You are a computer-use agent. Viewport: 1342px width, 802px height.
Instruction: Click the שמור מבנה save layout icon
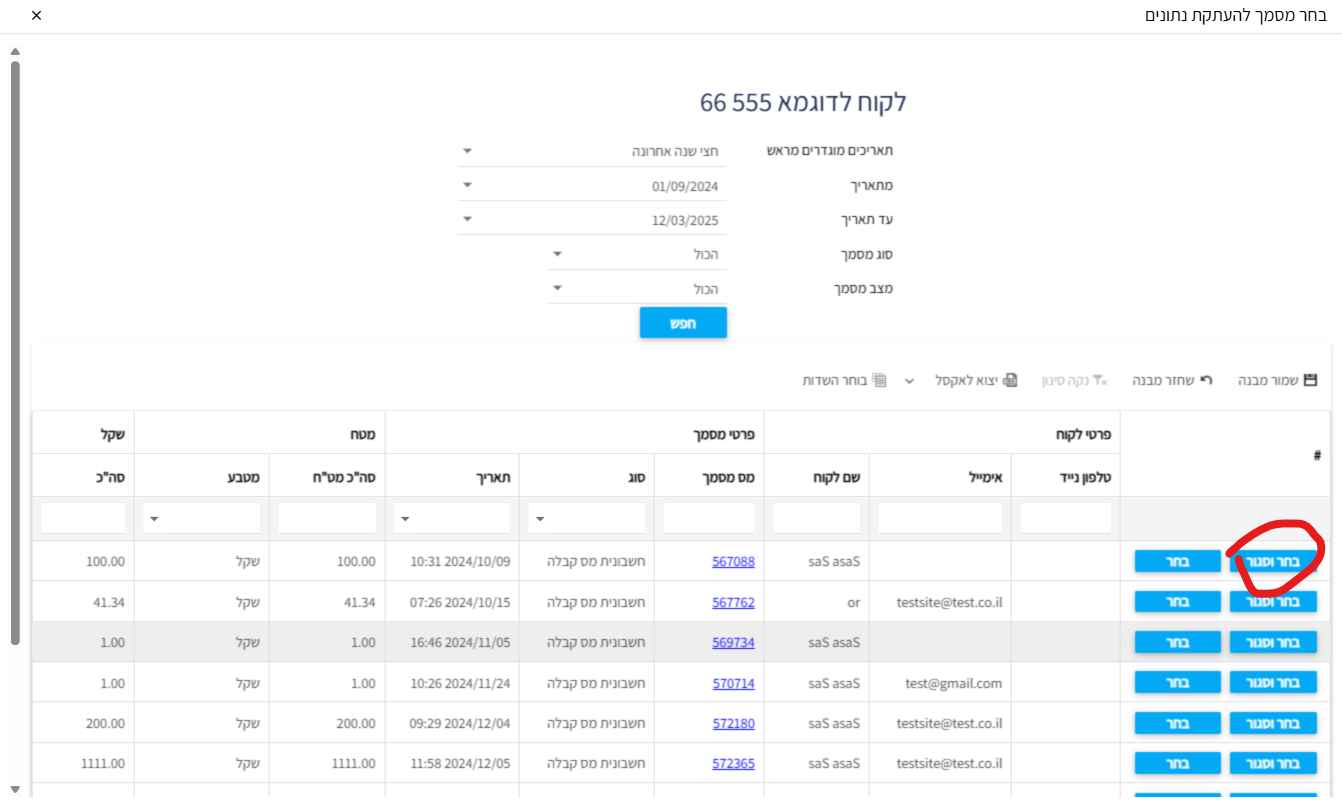tap(1311, 380)
